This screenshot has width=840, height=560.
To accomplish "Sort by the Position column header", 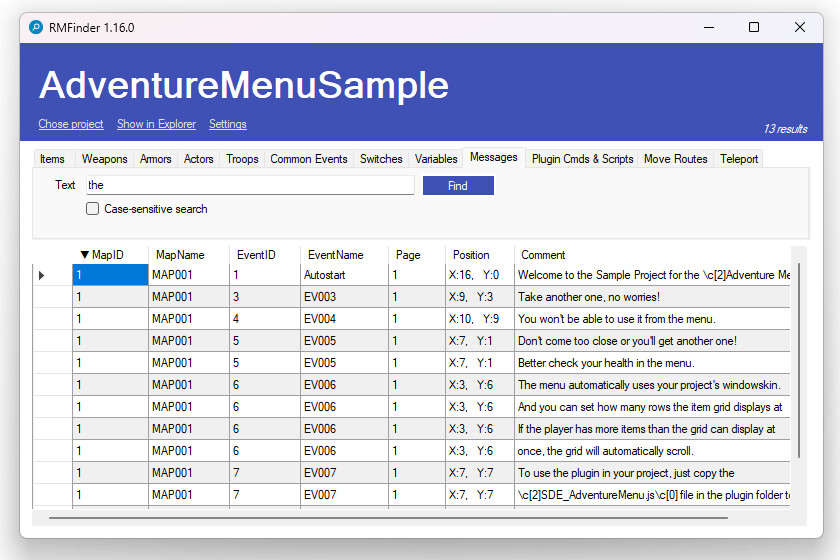I will [471, 255].
